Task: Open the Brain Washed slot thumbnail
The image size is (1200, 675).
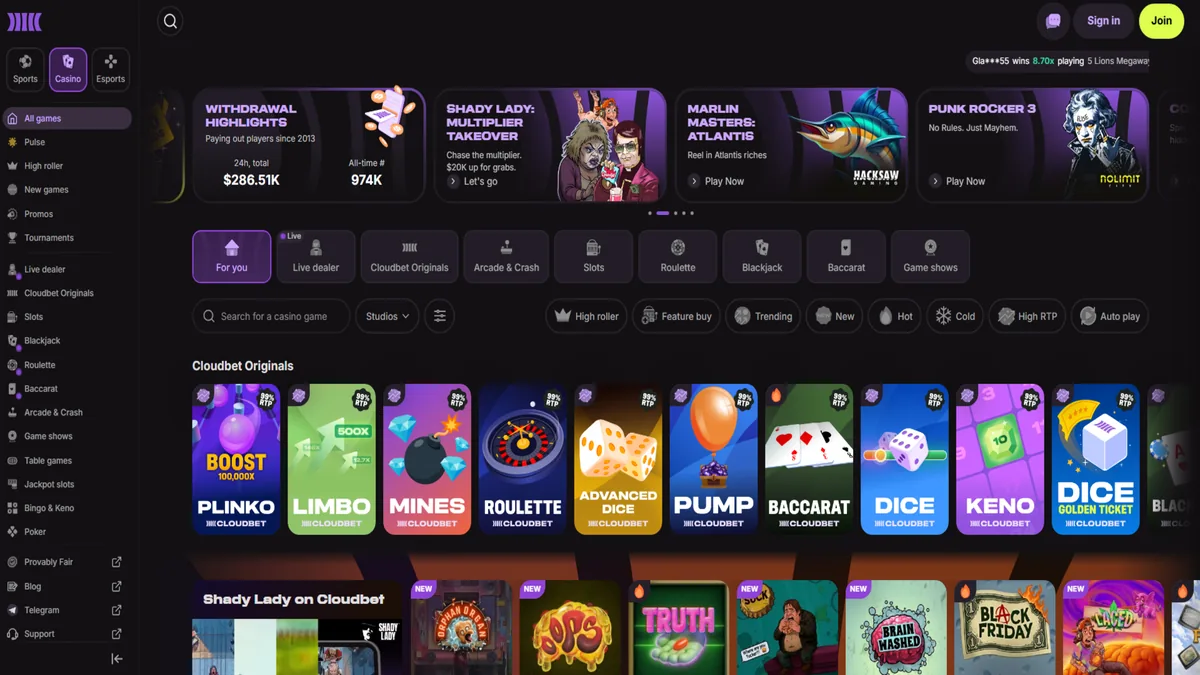Action: click(x=896, y=627)
